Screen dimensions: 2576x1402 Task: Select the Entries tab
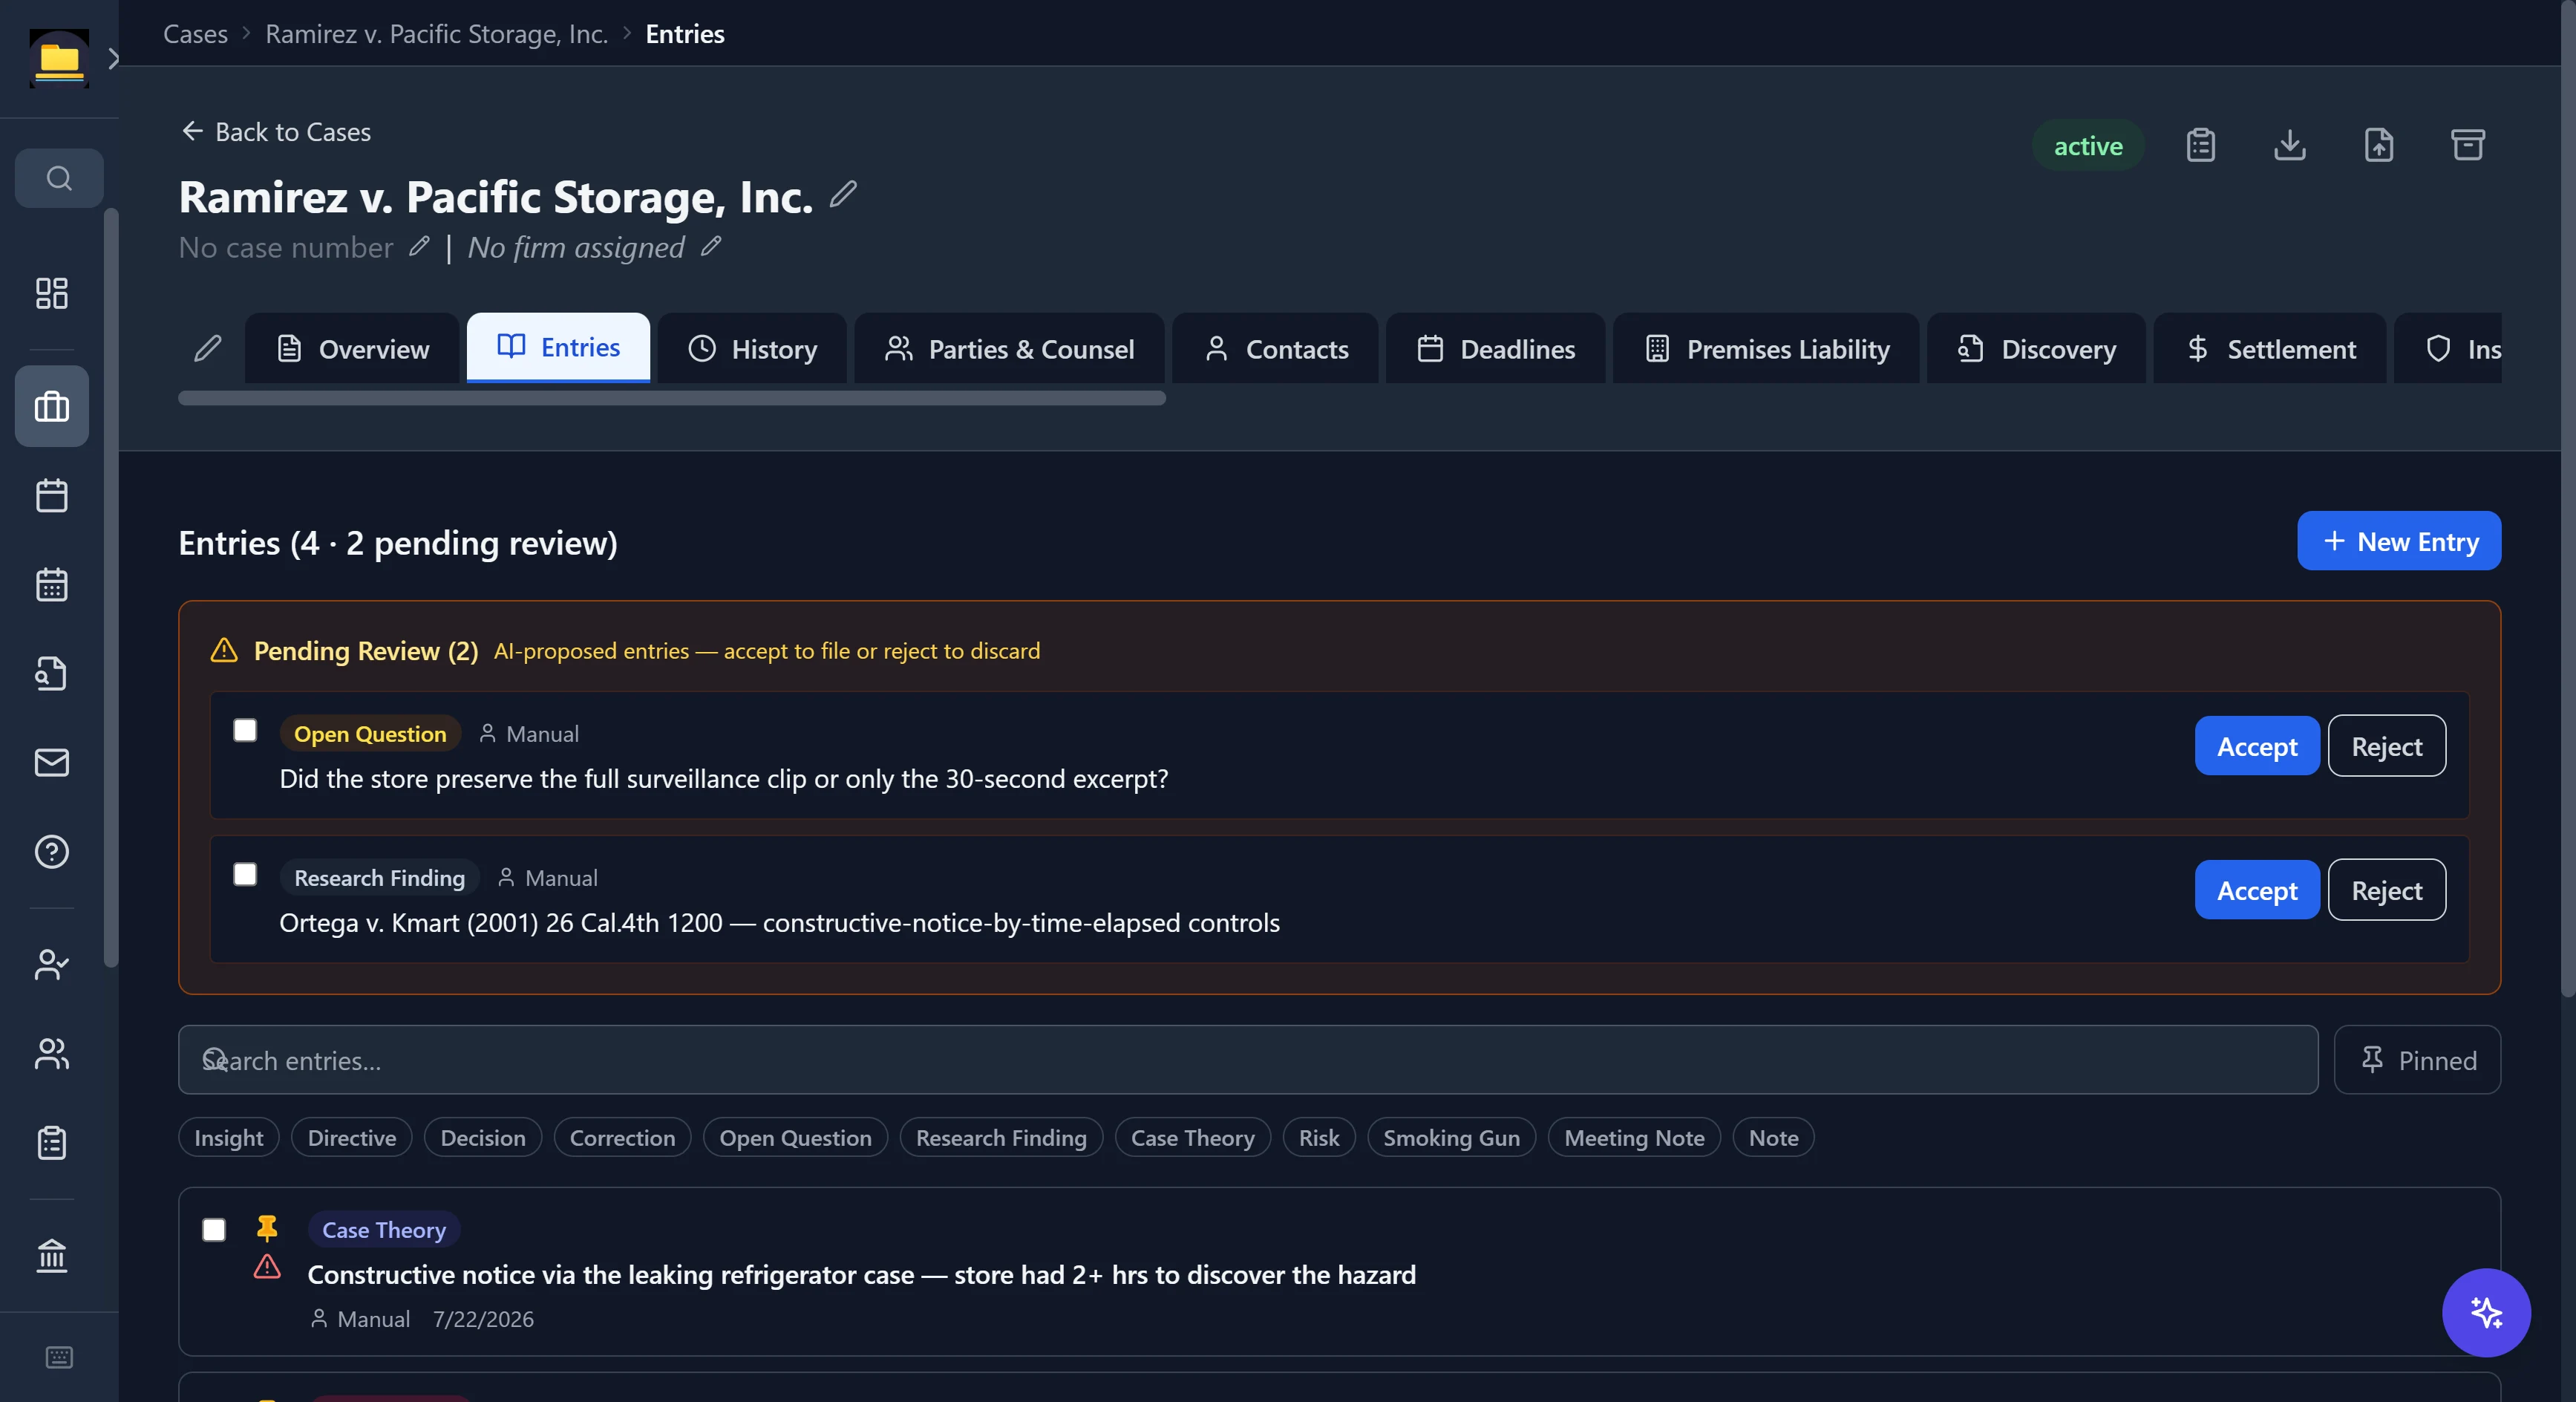tap(558, 347)
